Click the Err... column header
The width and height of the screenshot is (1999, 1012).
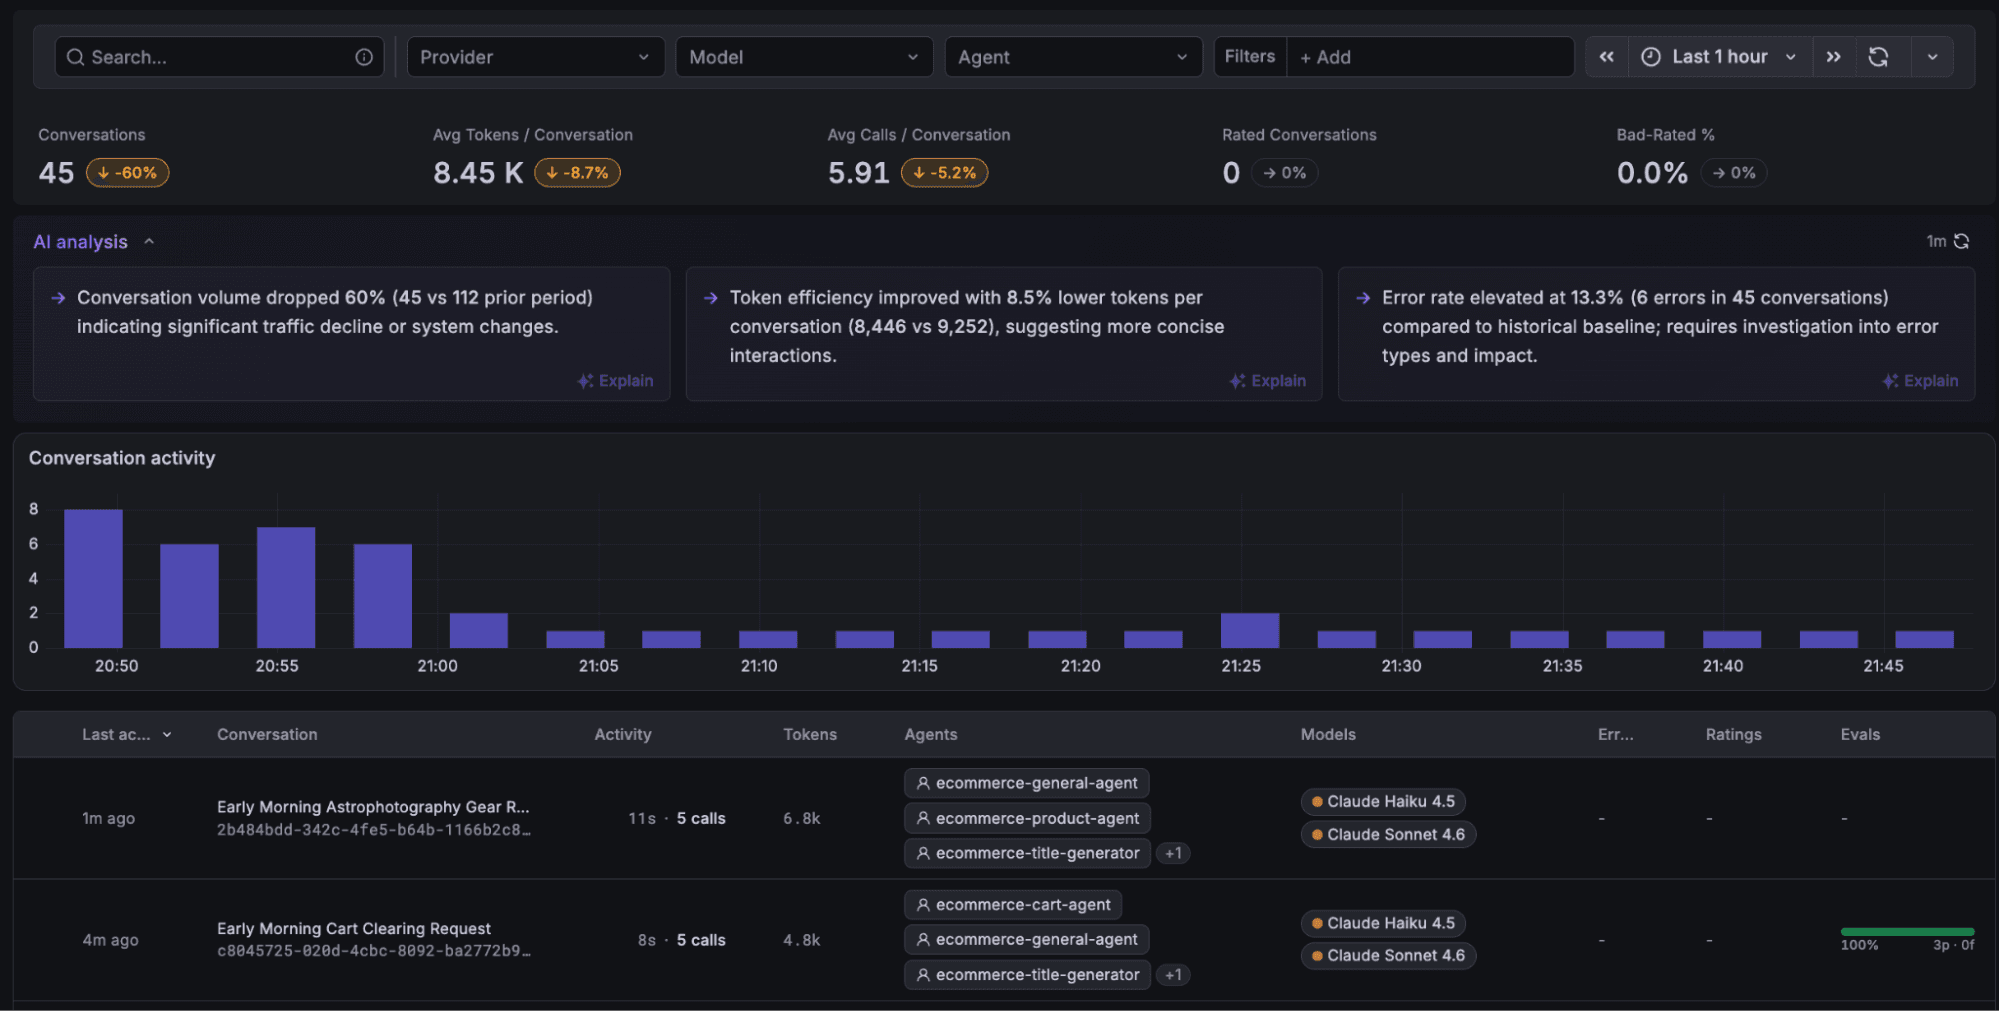(x=1615, y=734)
